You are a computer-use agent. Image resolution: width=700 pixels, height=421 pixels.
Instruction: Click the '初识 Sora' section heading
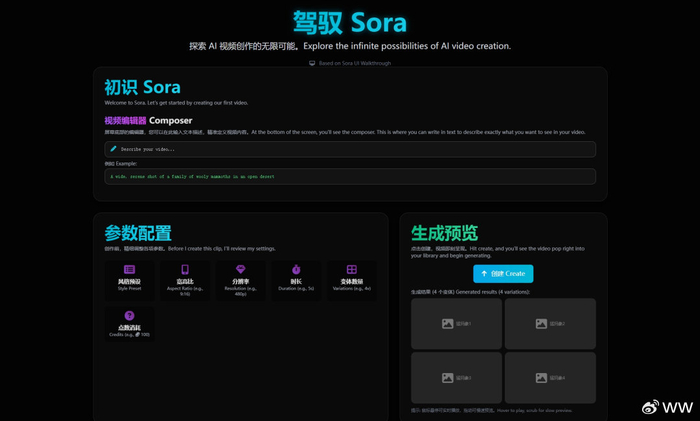point(142,88)
